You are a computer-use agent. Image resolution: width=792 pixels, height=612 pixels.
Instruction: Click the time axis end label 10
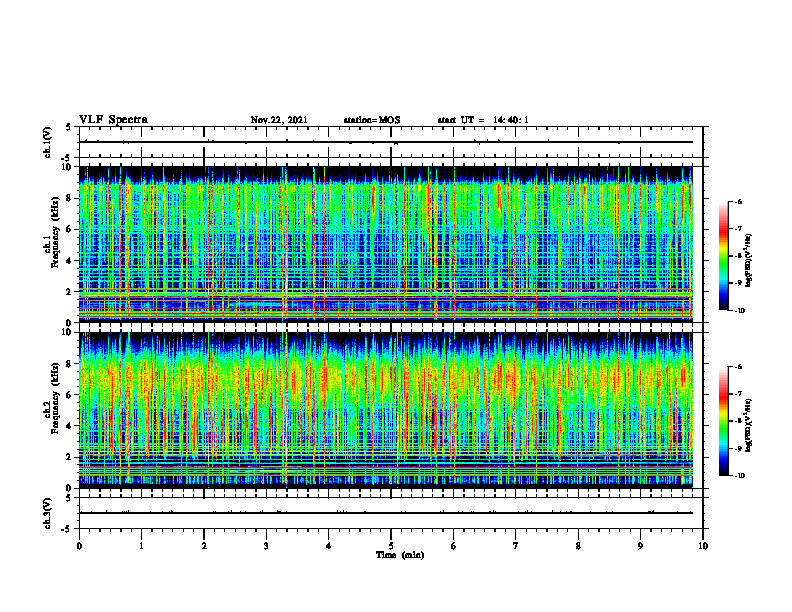pyautogui.click(x=703, y=546)
